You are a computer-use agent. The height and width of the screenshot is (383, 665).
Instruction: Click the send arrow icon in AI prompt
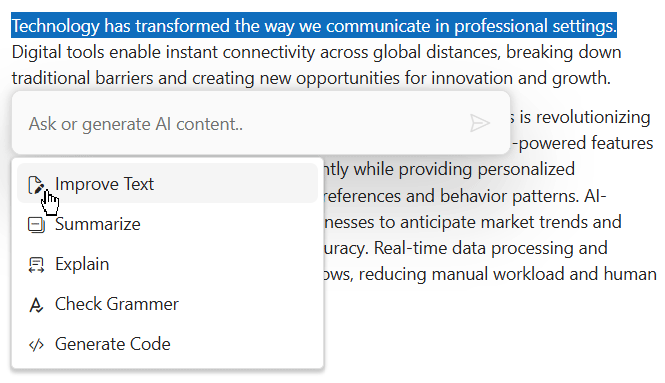pos(480,123)
